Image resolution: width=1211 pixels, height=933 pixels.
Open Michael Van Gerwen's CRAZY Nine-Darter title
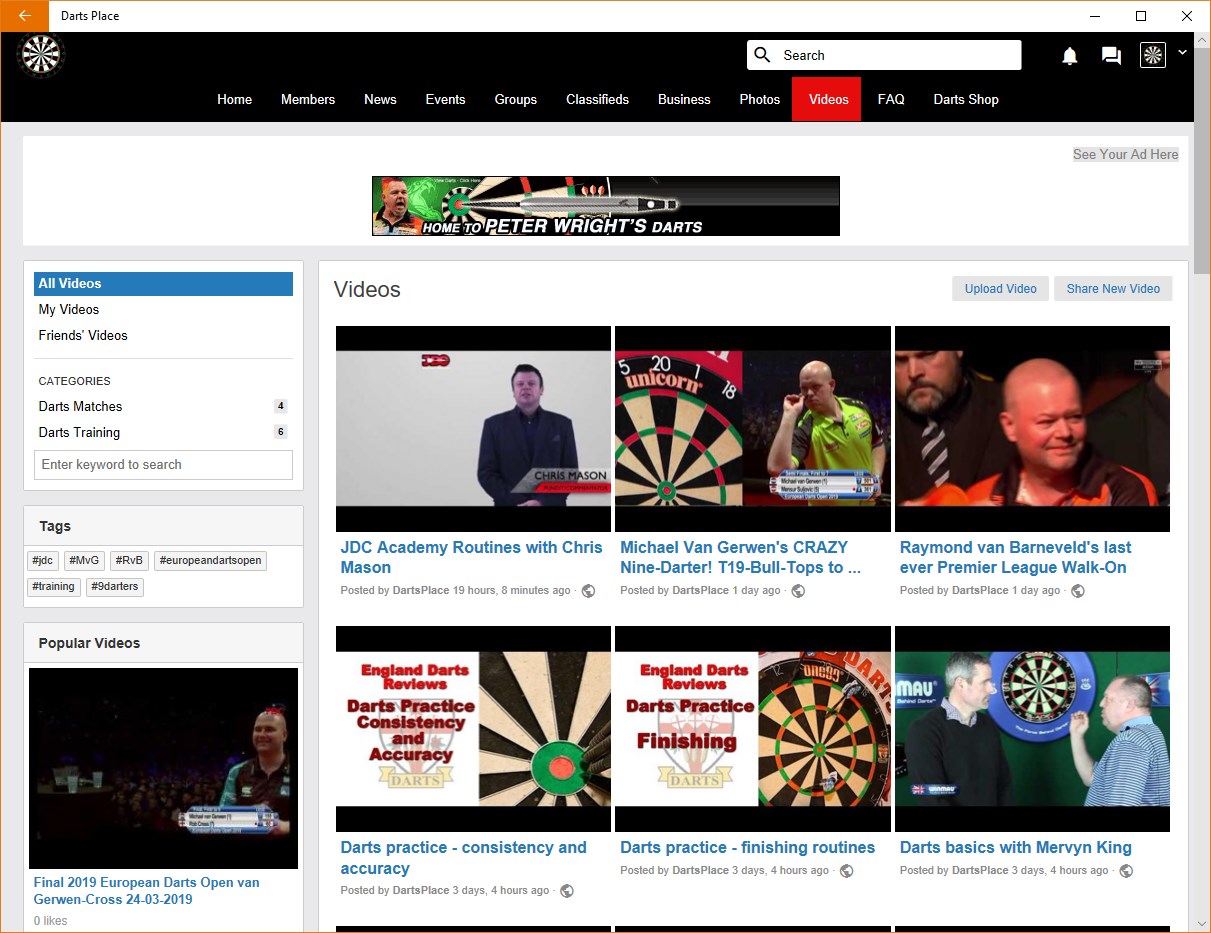(740, 558)
